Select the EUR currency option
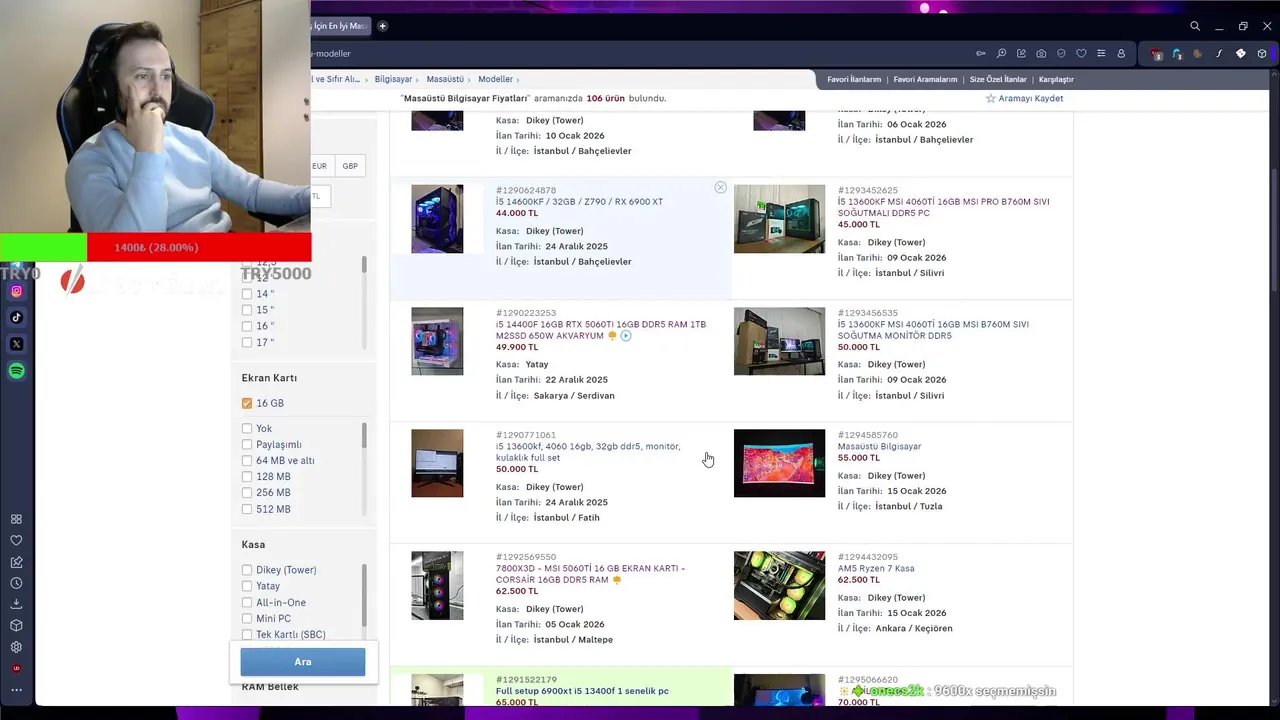 (x=320, y=166)
